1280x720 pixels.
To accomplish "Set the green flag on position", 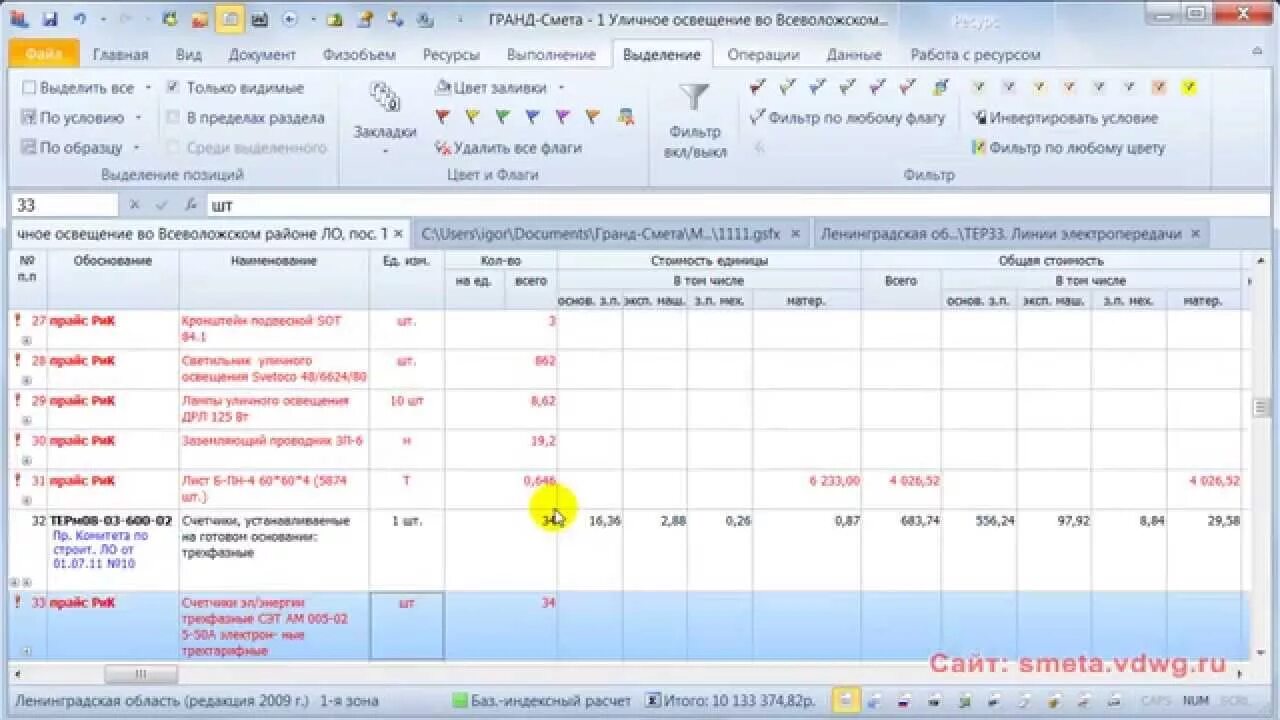I will 502,117.
